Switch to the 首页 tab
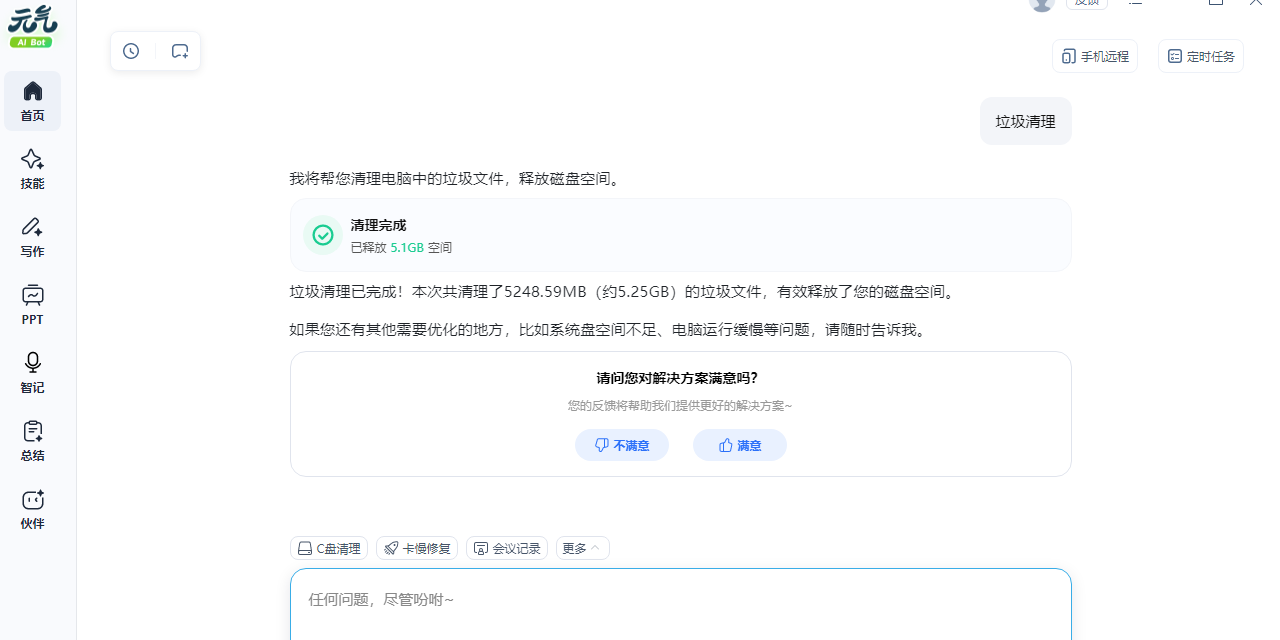 (x=32, y=101)
